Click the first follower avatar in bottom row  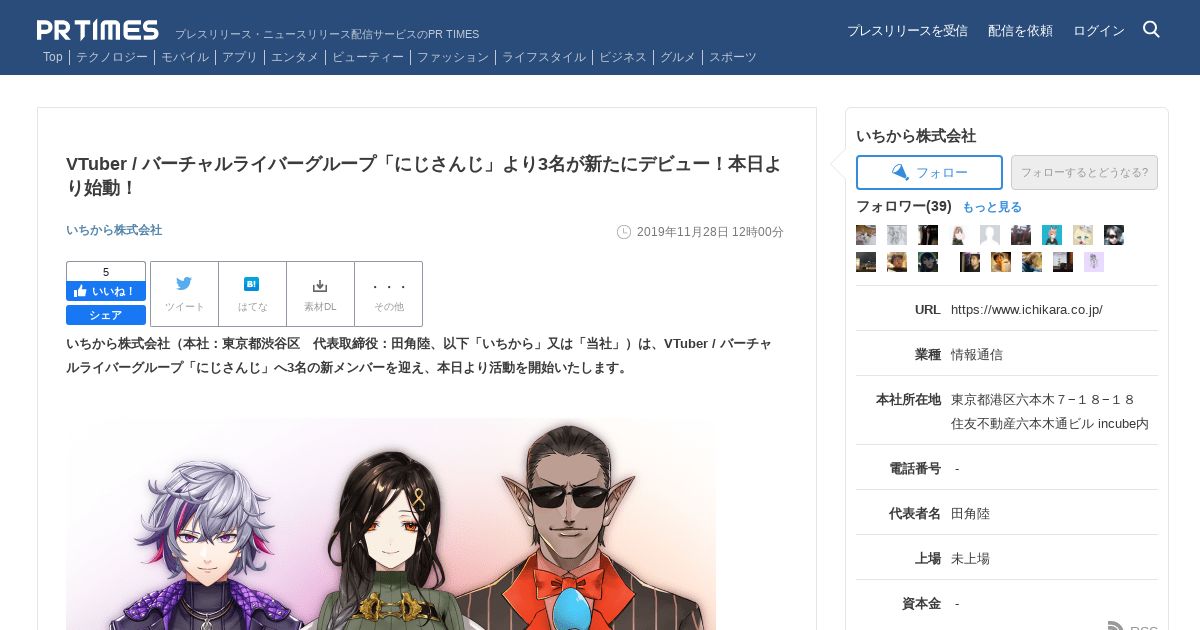point(866,262)
